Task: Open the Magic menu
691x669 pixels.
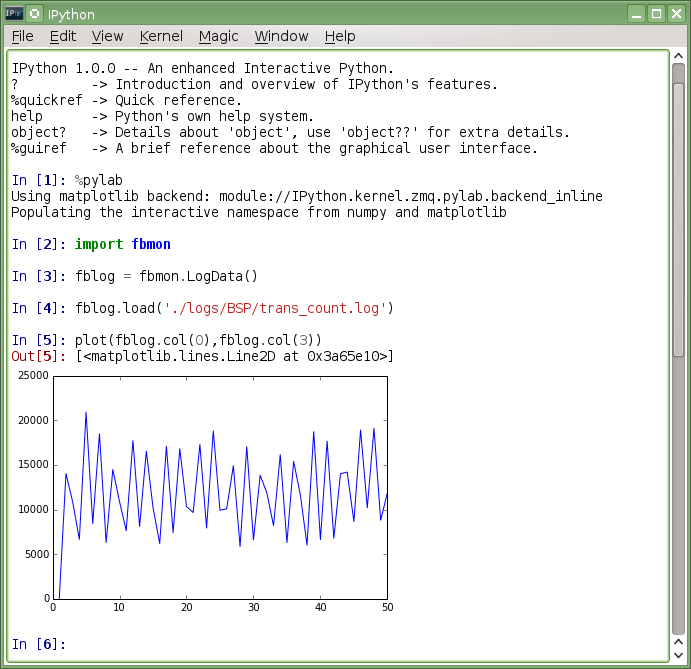Action: (x=219, y=36)
